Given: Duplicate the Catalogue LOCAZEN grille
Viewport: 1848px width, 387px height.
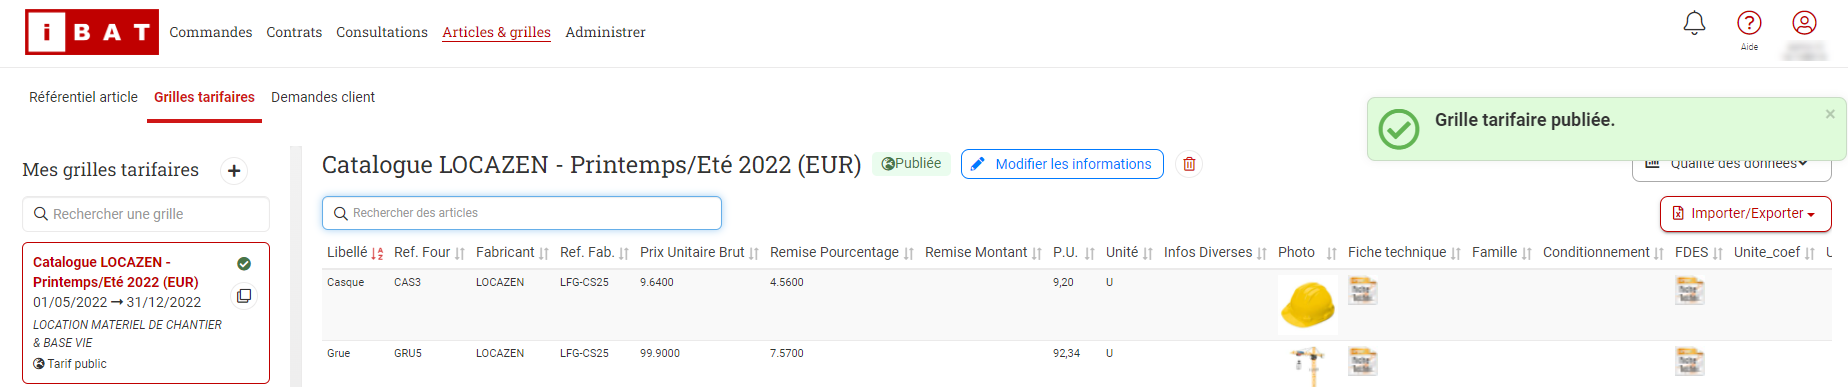Looking at the screenshot, I should pos(244,296).
